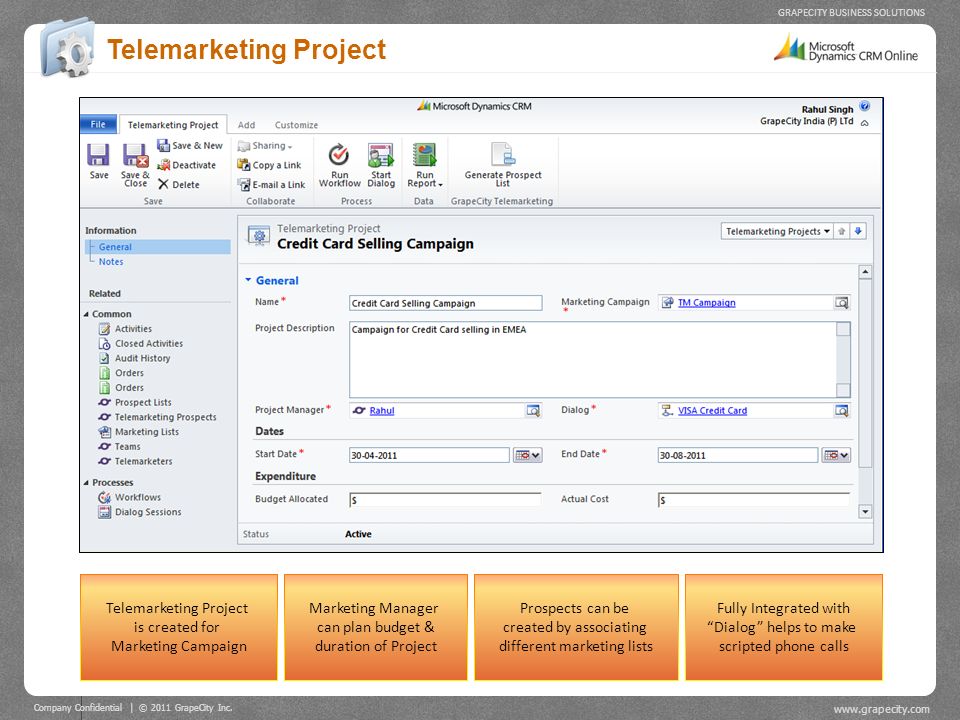Image resolution: width=960 pixels, height=720 pixels.
Task: Delete the record using the ribbon
Action: coord(179,184)
